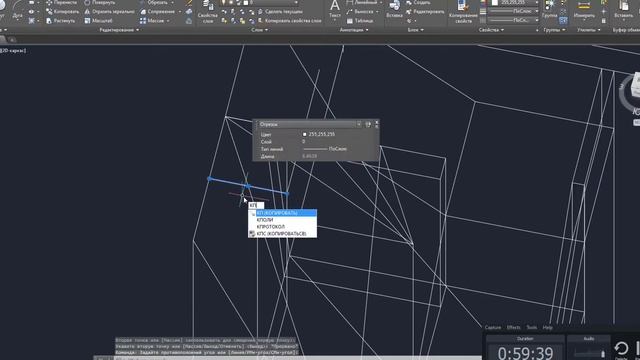Image resolution: width=640 pixels, height=360 pixels.
Task: Select the Сопряжение (Fillet) tool
Action: click(158, 11)
